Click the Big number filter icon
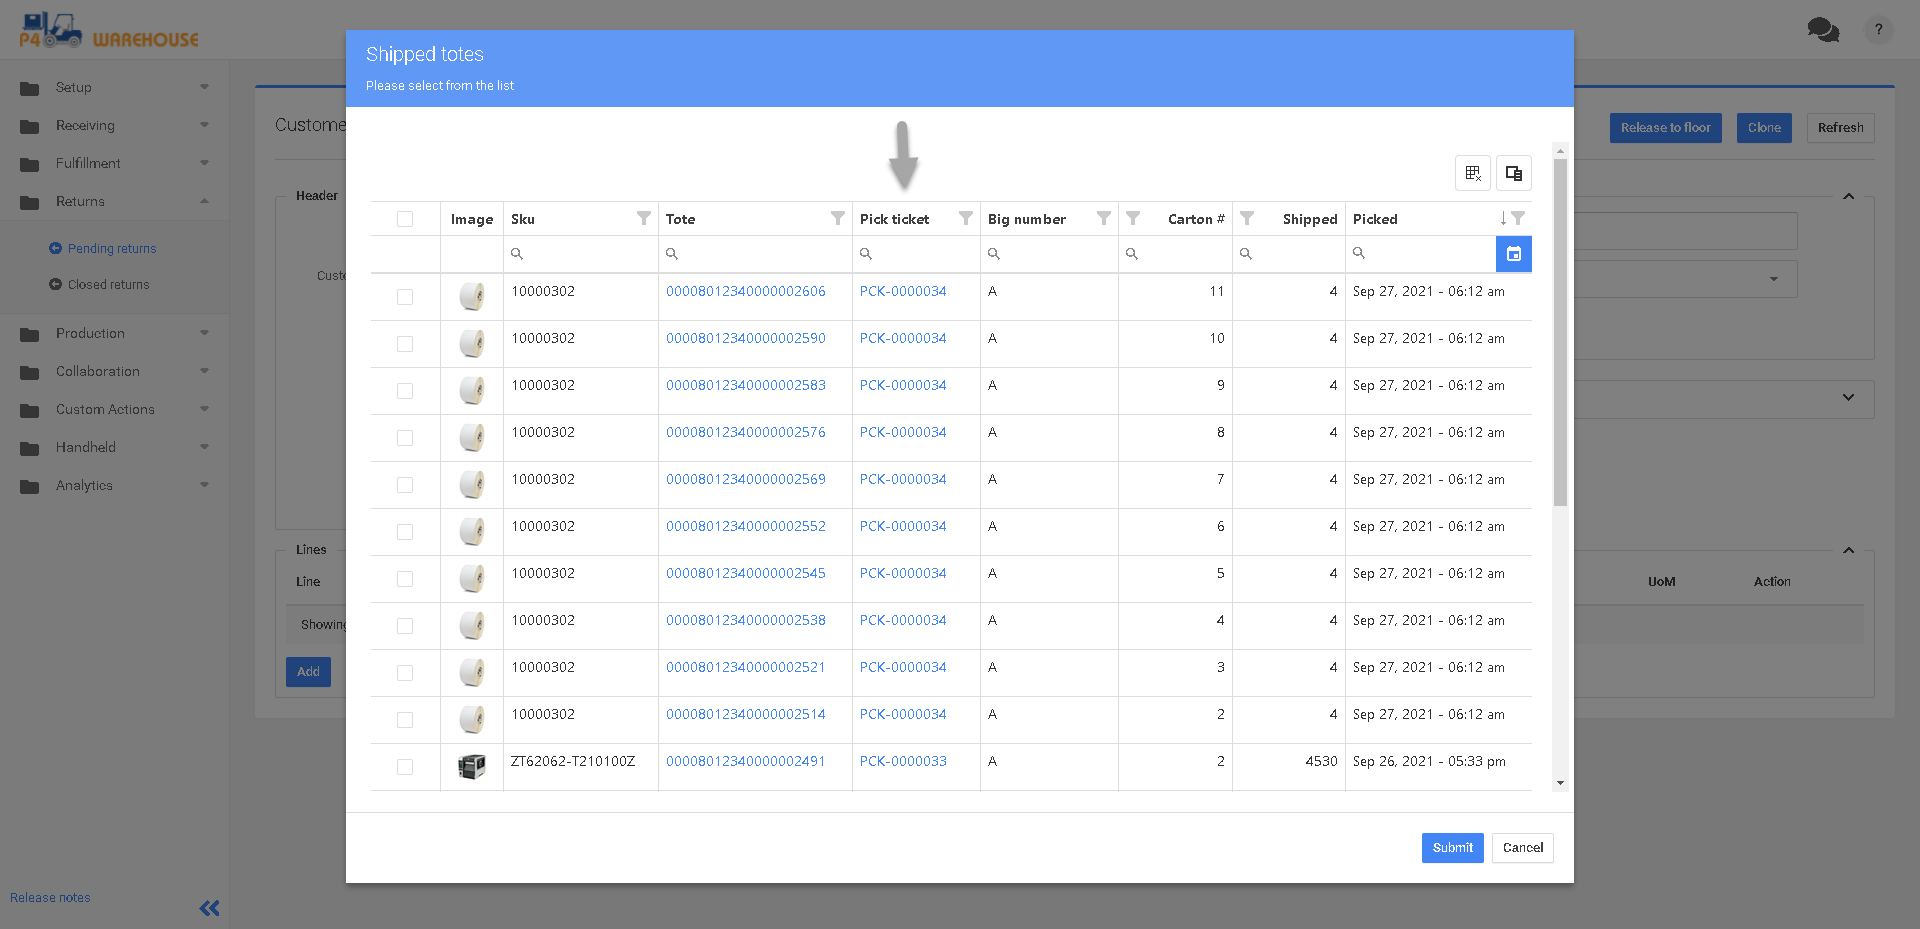This screenshot has width=1920, height=929. click(1104, 218)
